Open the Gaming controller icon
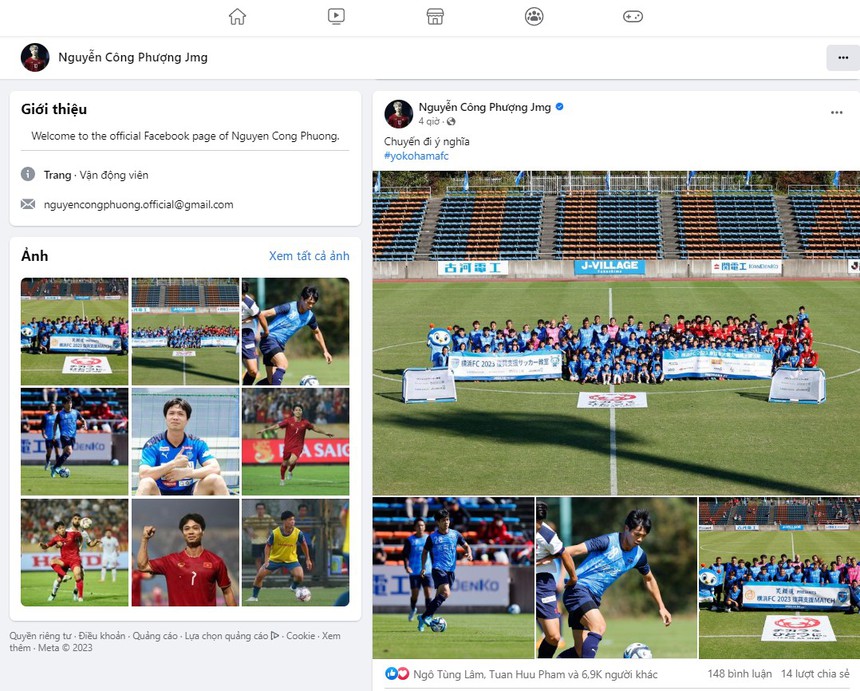The height and width of the screenshot is (691, 860). 633,16
